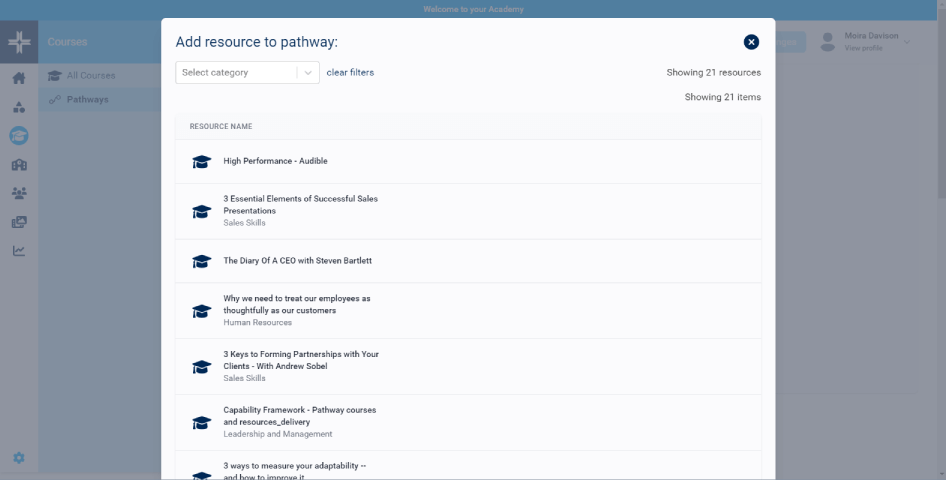Image resolution: width=946 pixels, height=480 pixels.
Task: Click the academy logo in top-left corner
Action: tap(19, 42)
